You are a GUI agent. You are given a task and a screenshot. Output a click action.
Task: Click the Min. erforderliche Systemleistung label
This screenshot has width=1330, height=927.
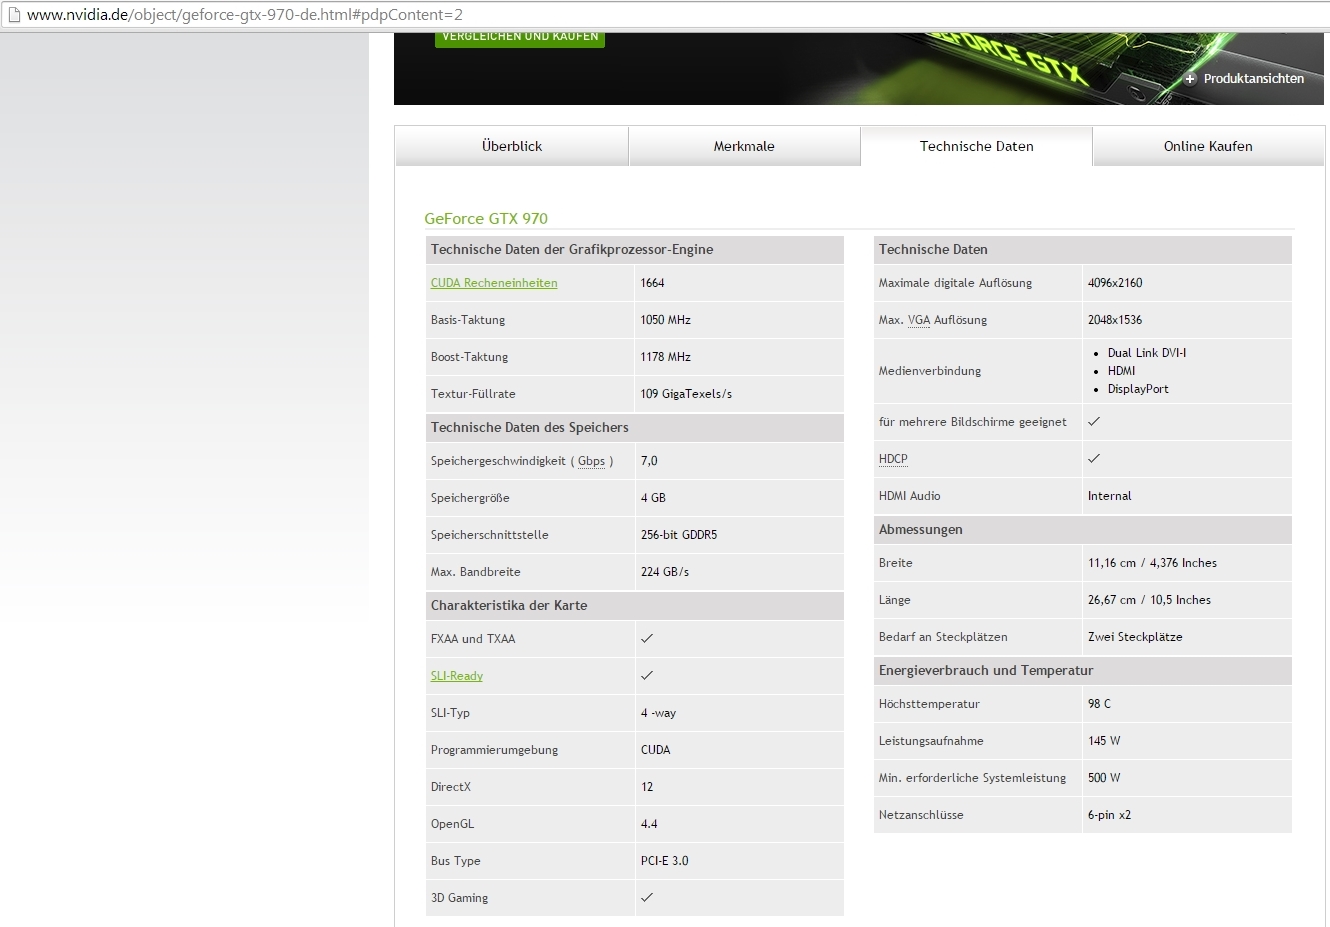pos(972,778)
